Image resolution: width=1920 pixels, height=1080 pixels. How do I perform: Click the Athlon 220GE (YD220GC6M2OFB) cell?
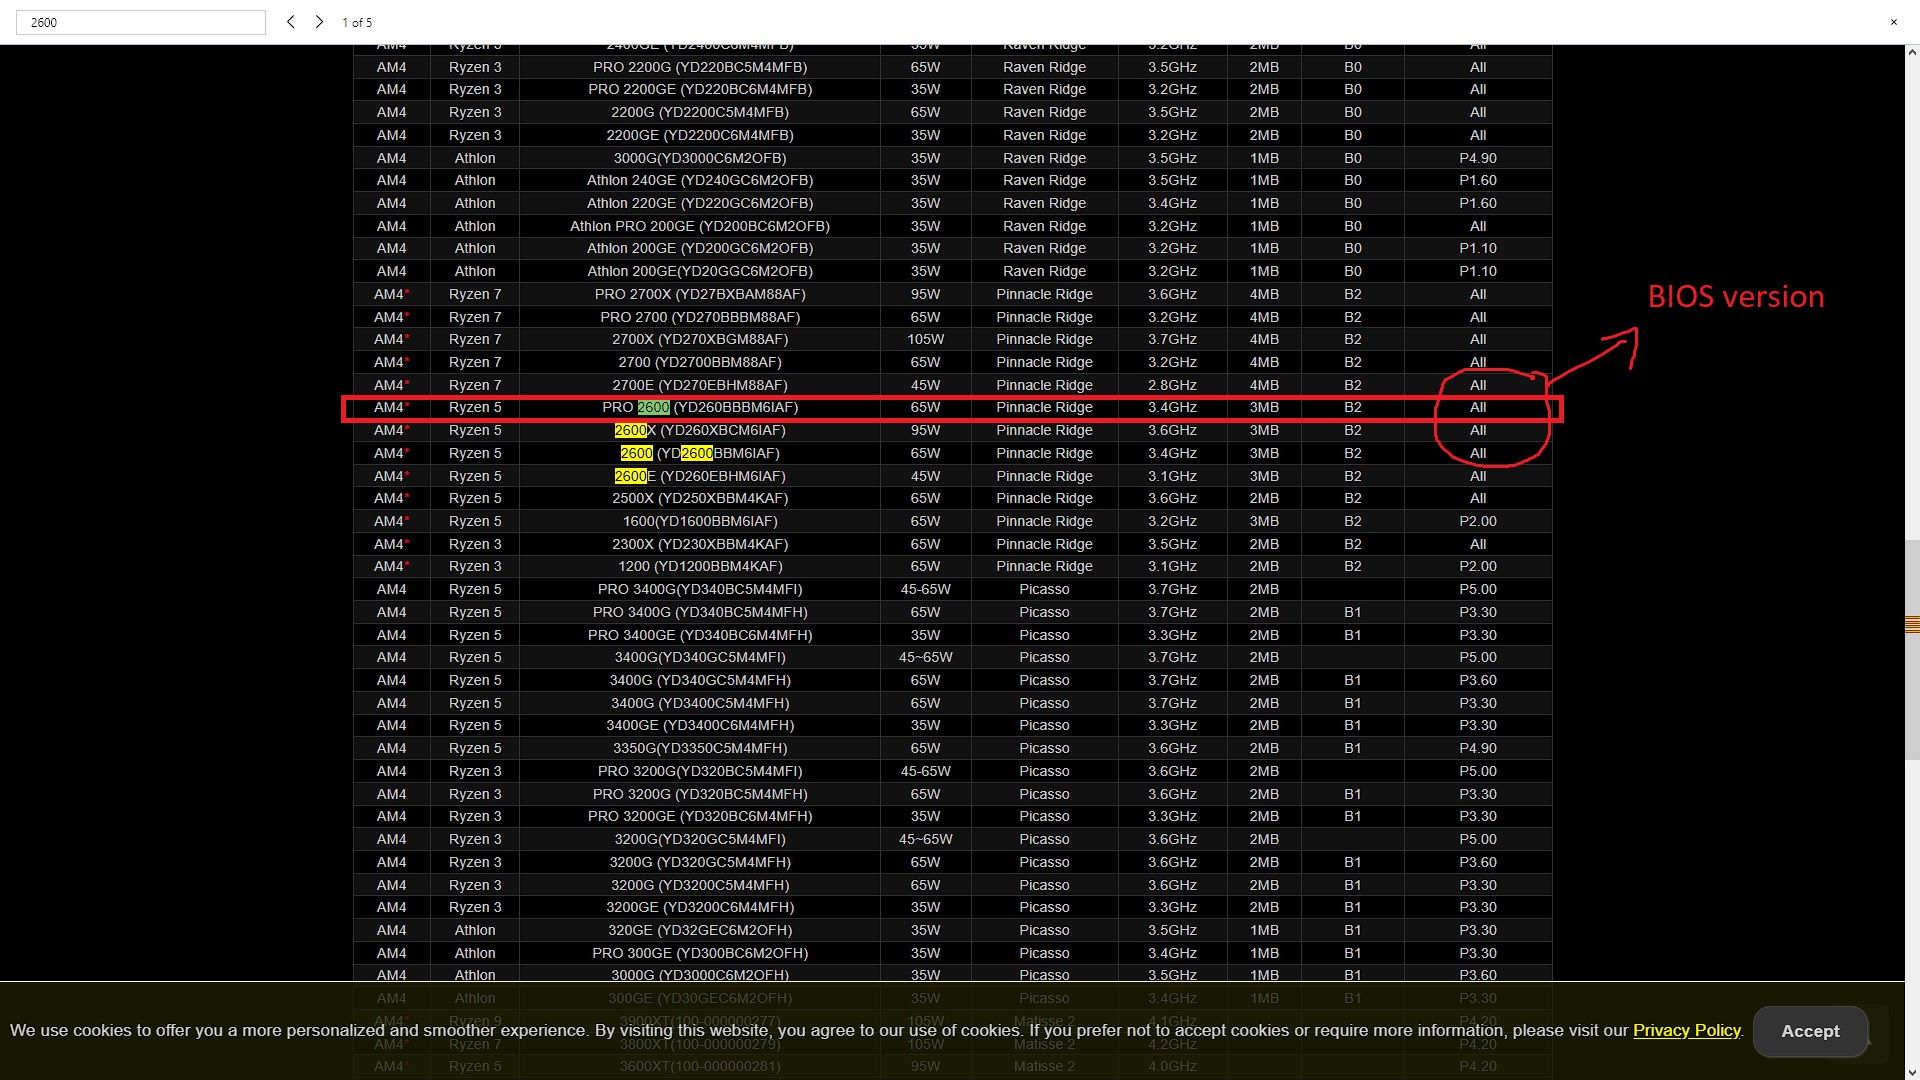pos(700,203)
